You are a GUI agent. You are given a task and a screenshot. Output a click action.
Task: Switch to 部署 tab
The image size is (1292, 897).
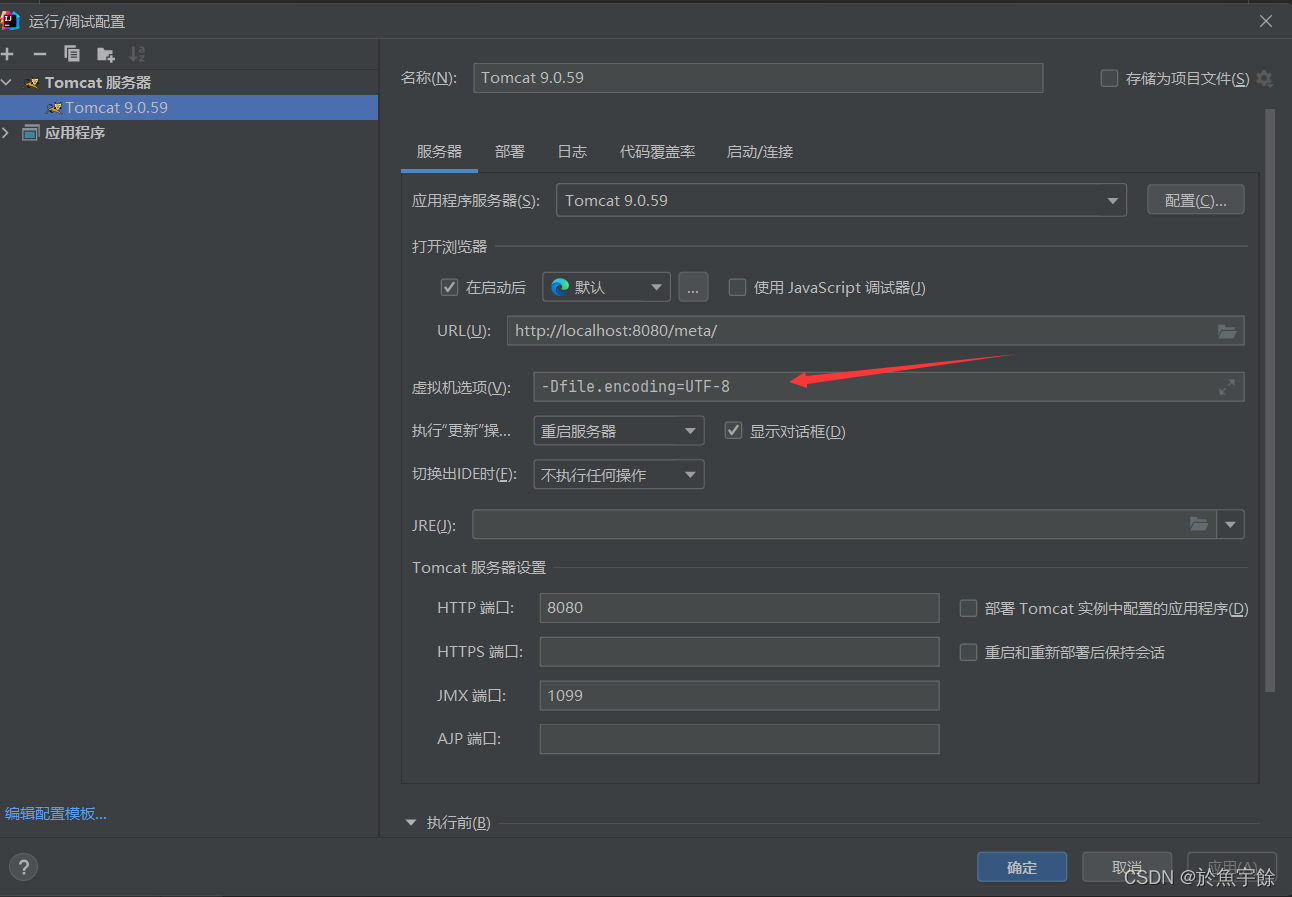509,152
